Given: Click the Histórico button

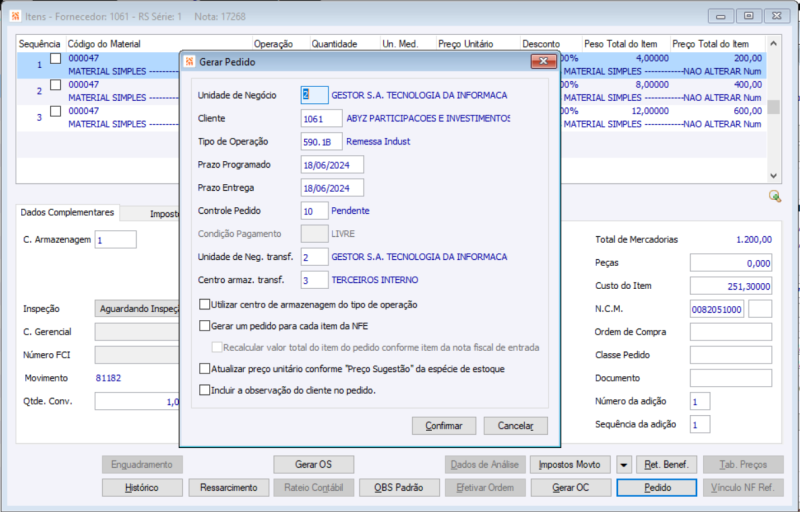Looking at the screenshot, I should 142,488.
